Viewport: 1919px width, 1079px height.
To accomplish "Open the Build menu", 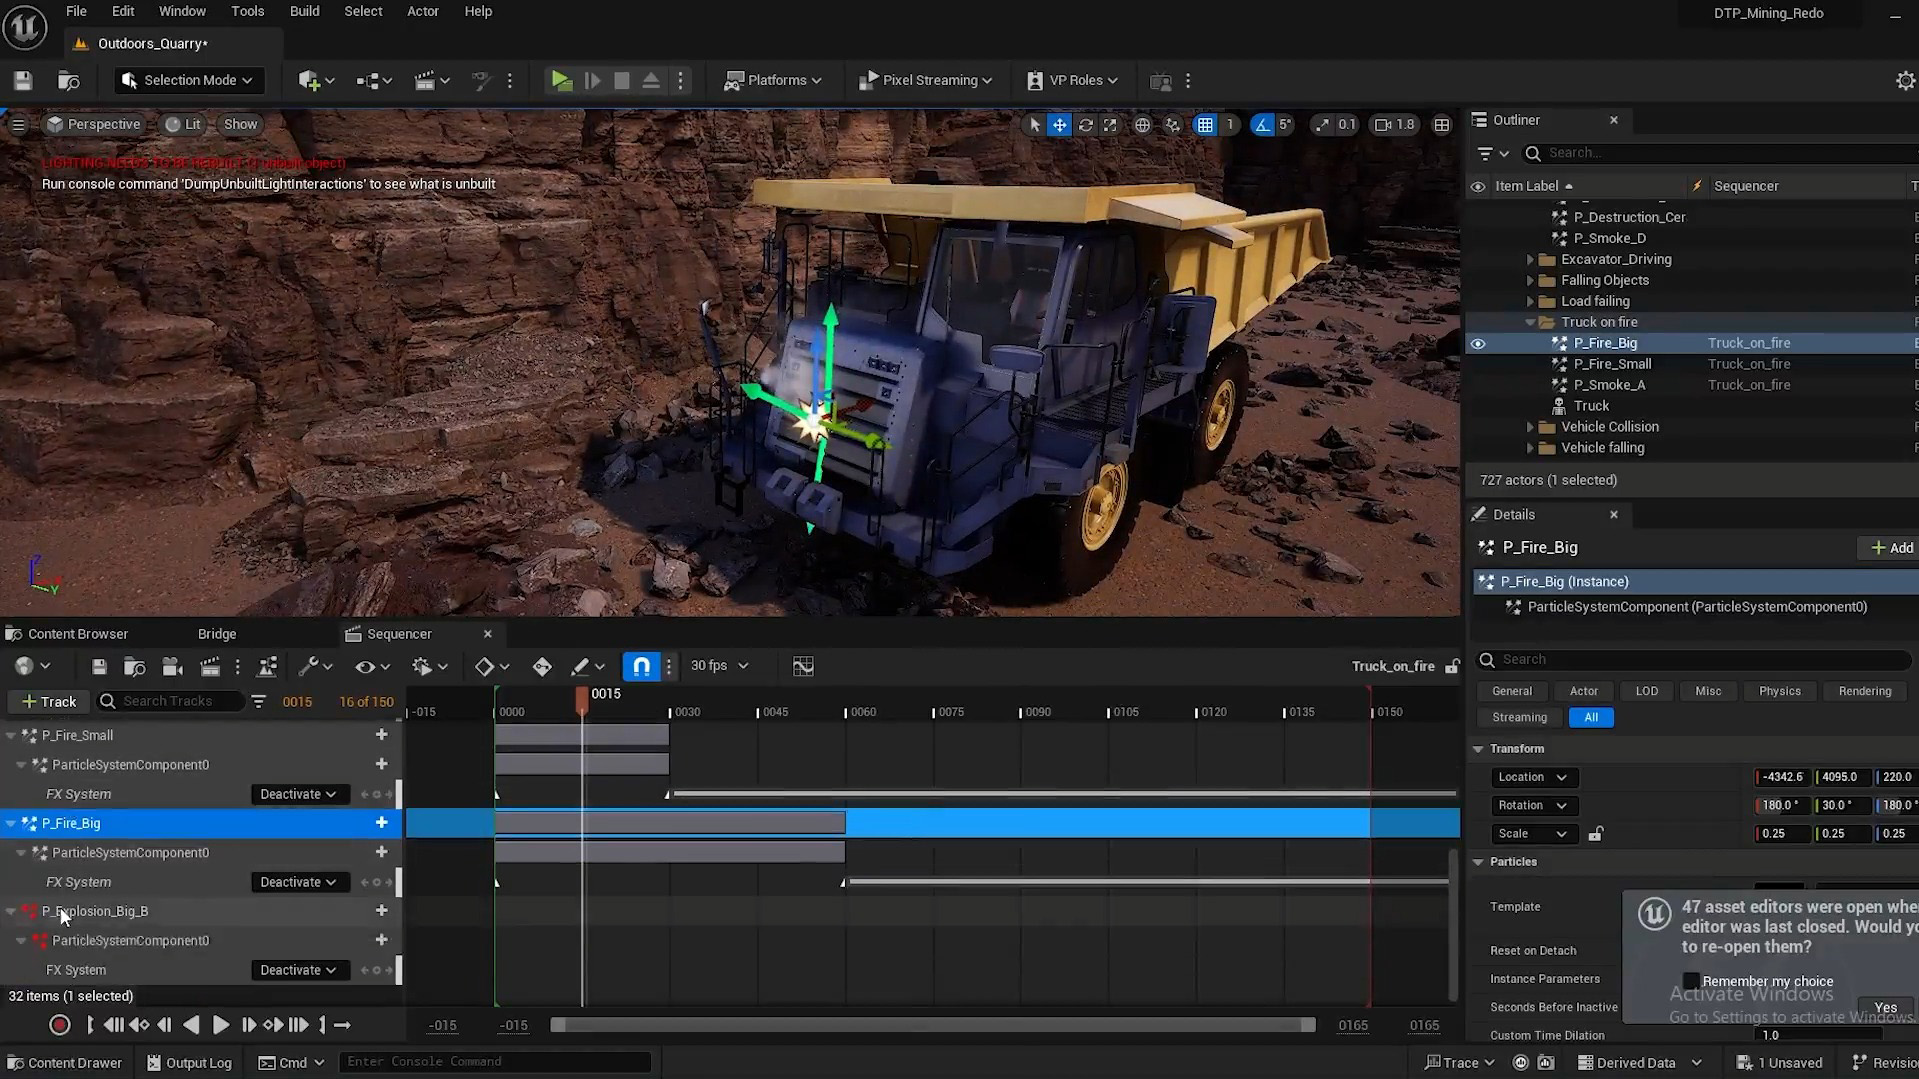I will 304,12.
